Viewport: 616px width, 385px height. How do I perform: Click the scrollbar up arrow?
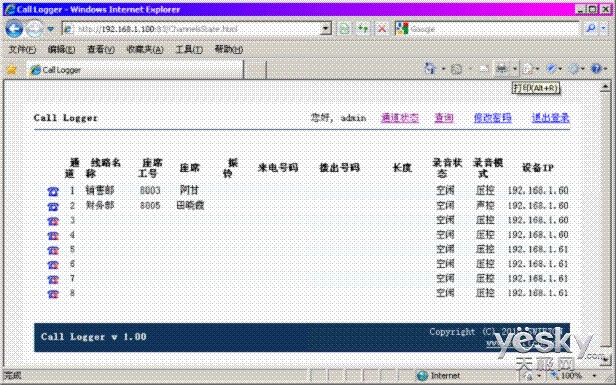[605, 86]
